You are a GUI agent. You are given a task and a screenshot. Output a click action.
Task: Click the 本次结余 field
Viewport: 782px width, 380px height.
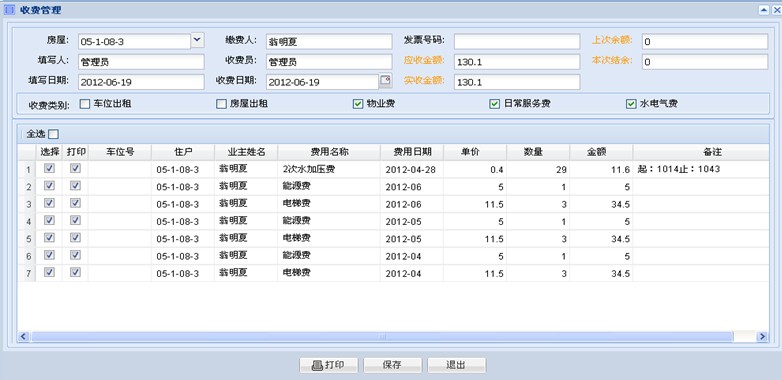click(705, 62)
